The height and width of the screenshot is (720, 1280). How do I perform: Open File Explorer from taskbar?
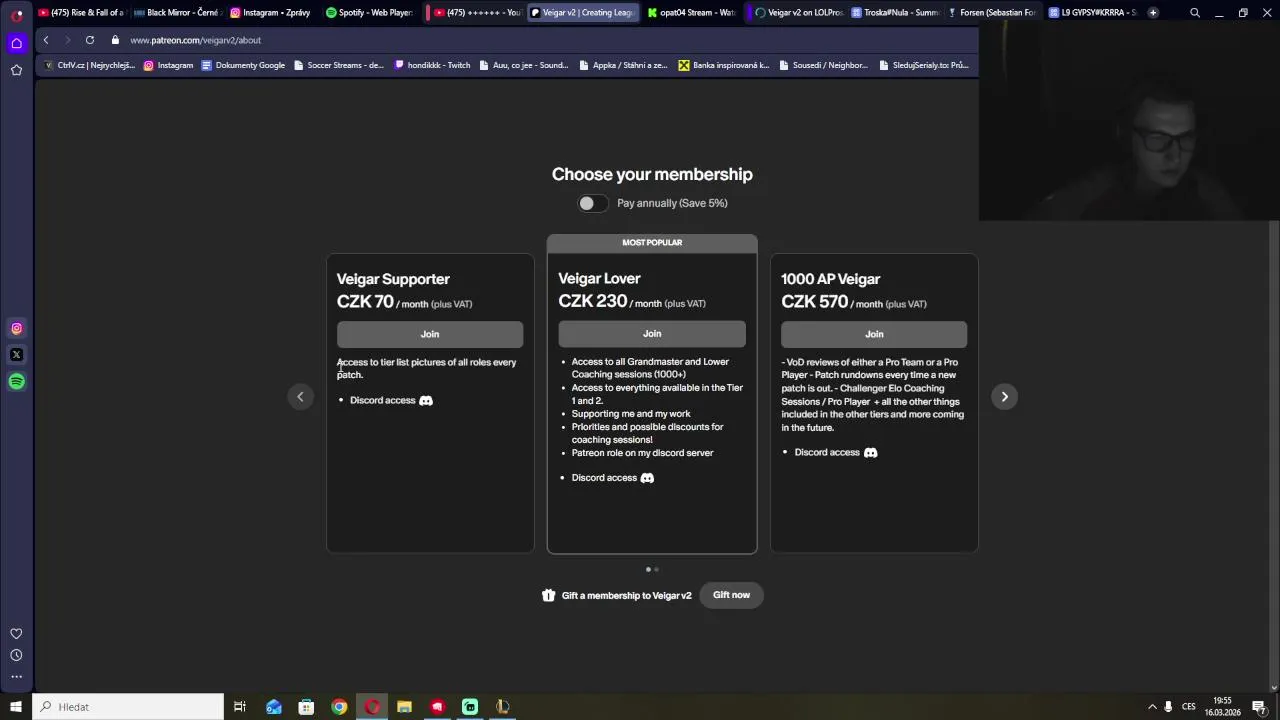(404, 707)
